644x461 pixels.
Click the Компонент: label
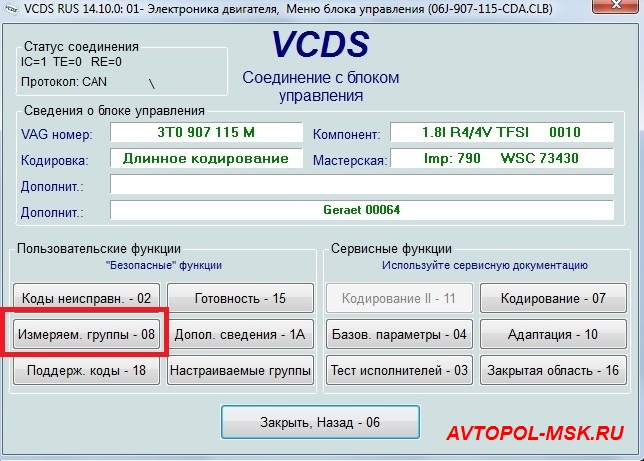coord(347,134)
